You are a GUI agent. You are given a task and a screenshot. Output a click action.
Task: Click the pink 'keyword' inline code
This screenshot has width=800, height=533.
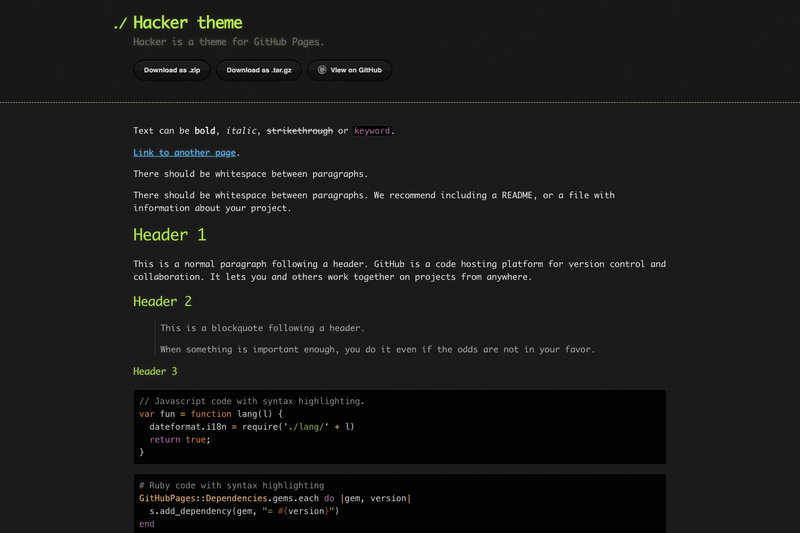pos(372,131)
